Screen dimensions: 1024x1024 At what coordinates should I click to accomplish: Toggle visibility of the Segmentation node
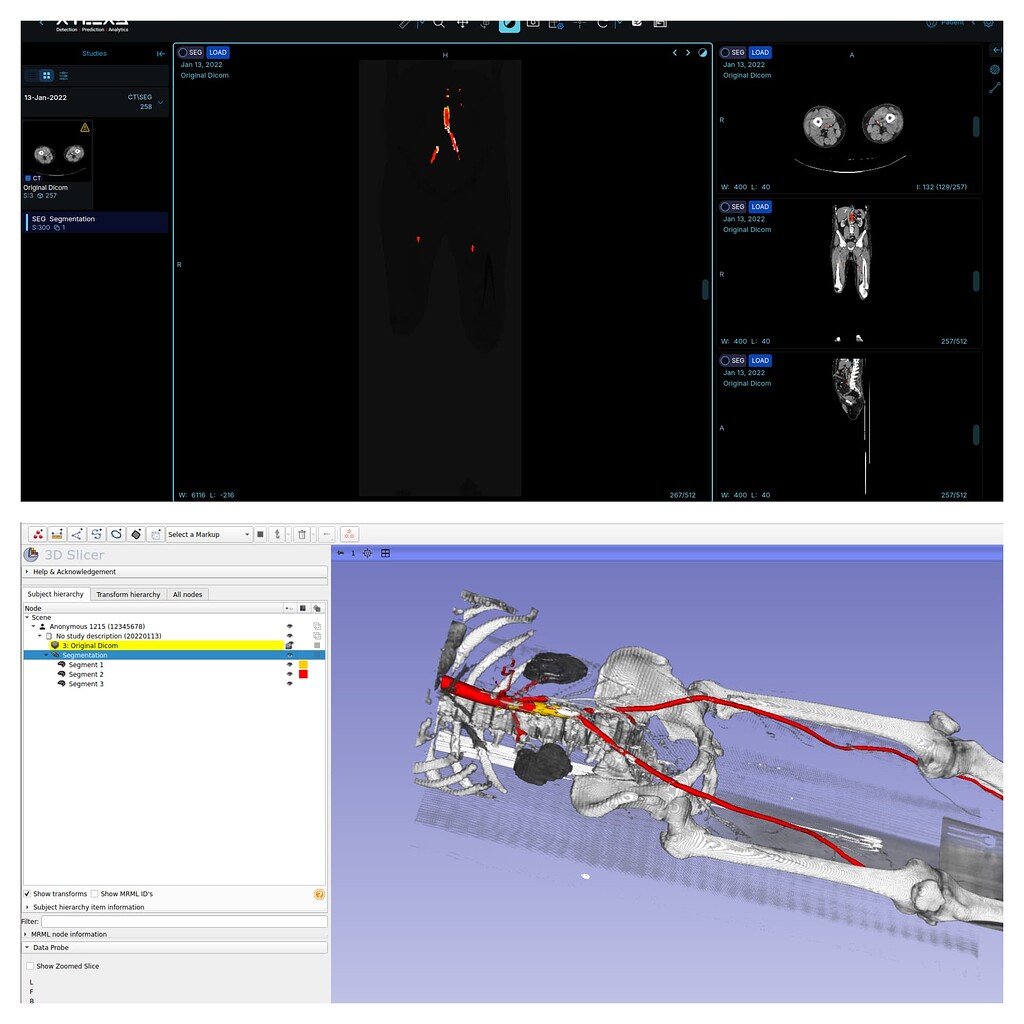[x=290, y=655]
